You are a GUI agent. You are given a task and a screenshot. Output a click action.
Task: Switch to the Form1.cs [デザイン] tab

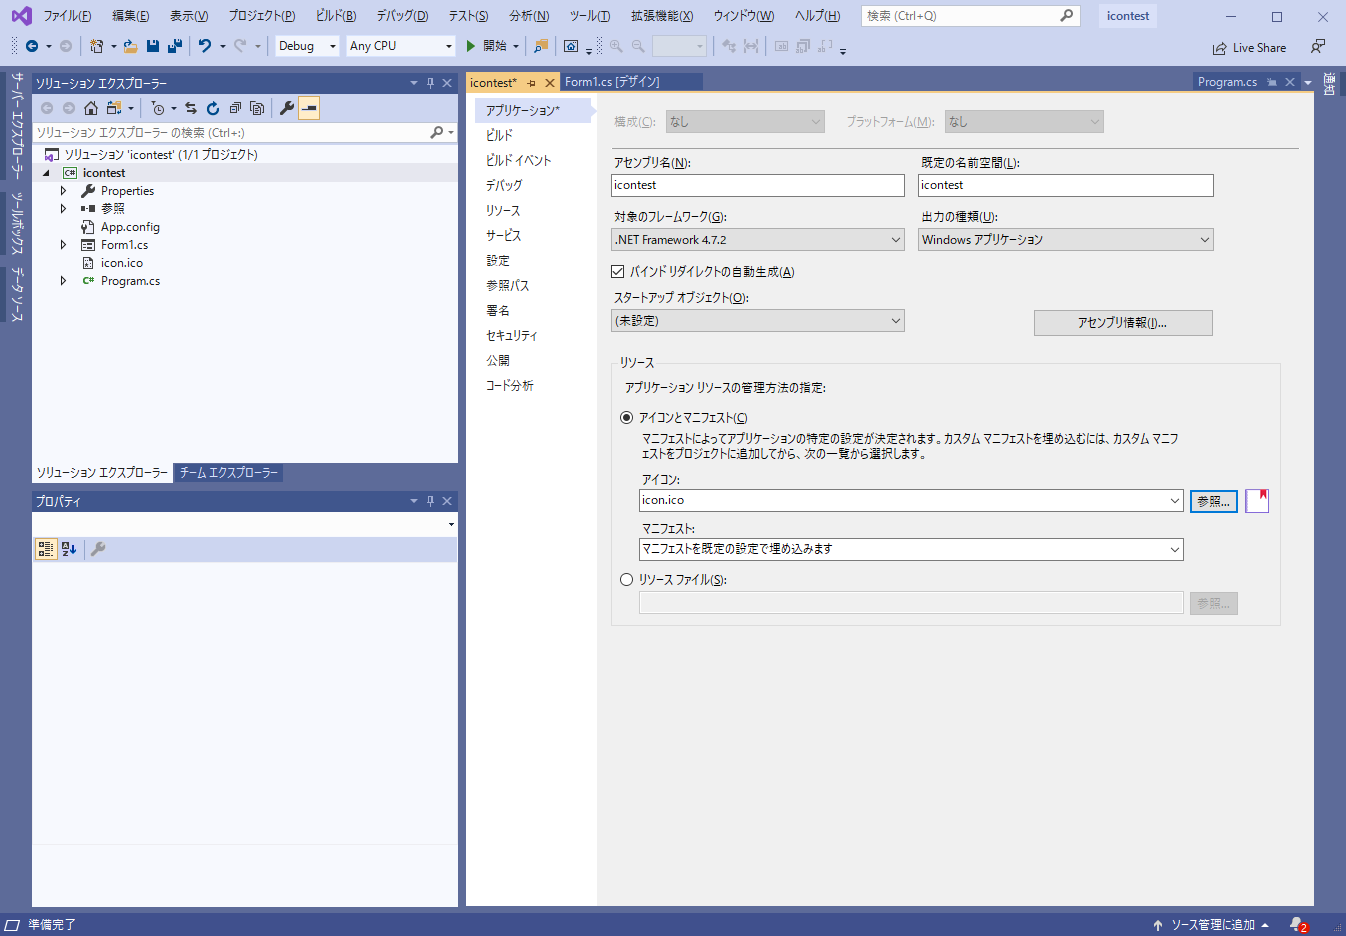pyautogui.click(x=612, y=82)
